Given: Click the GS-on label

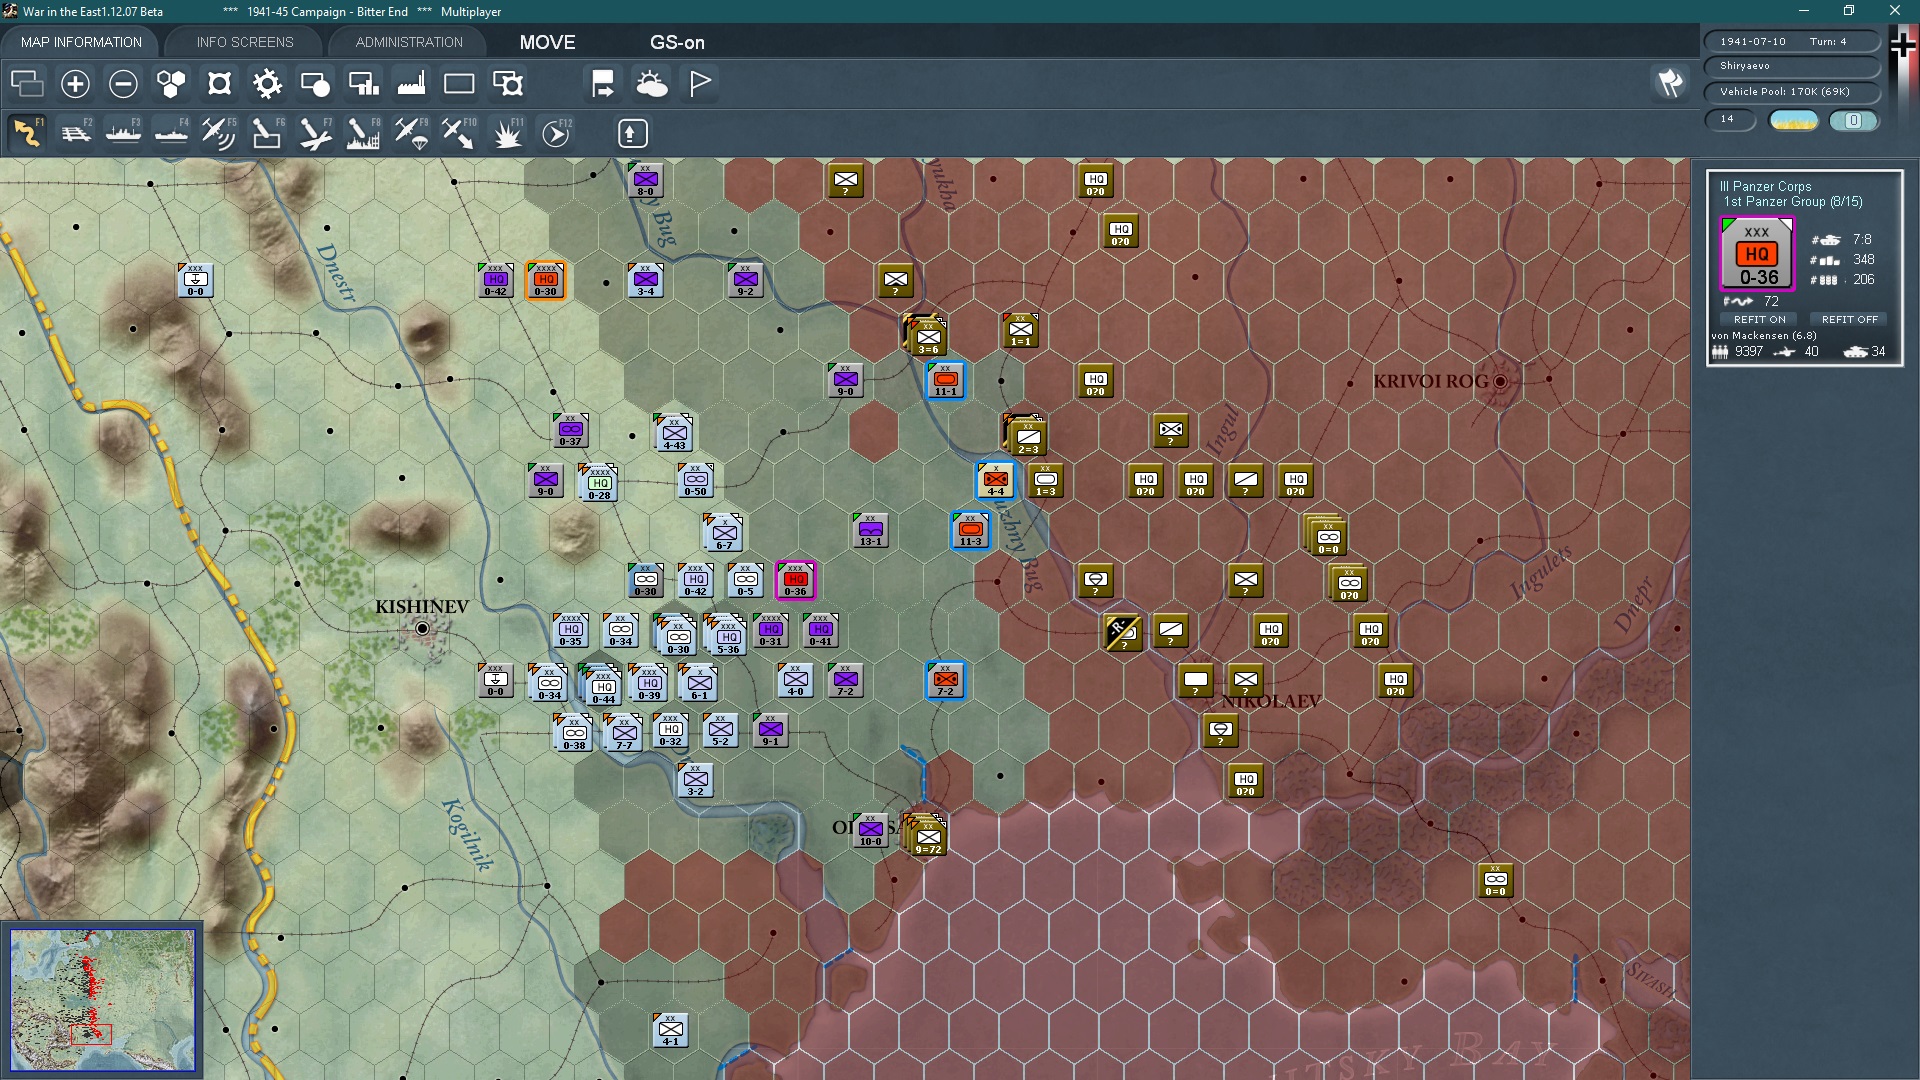Looking at the screenshot, I should point(677,42).
